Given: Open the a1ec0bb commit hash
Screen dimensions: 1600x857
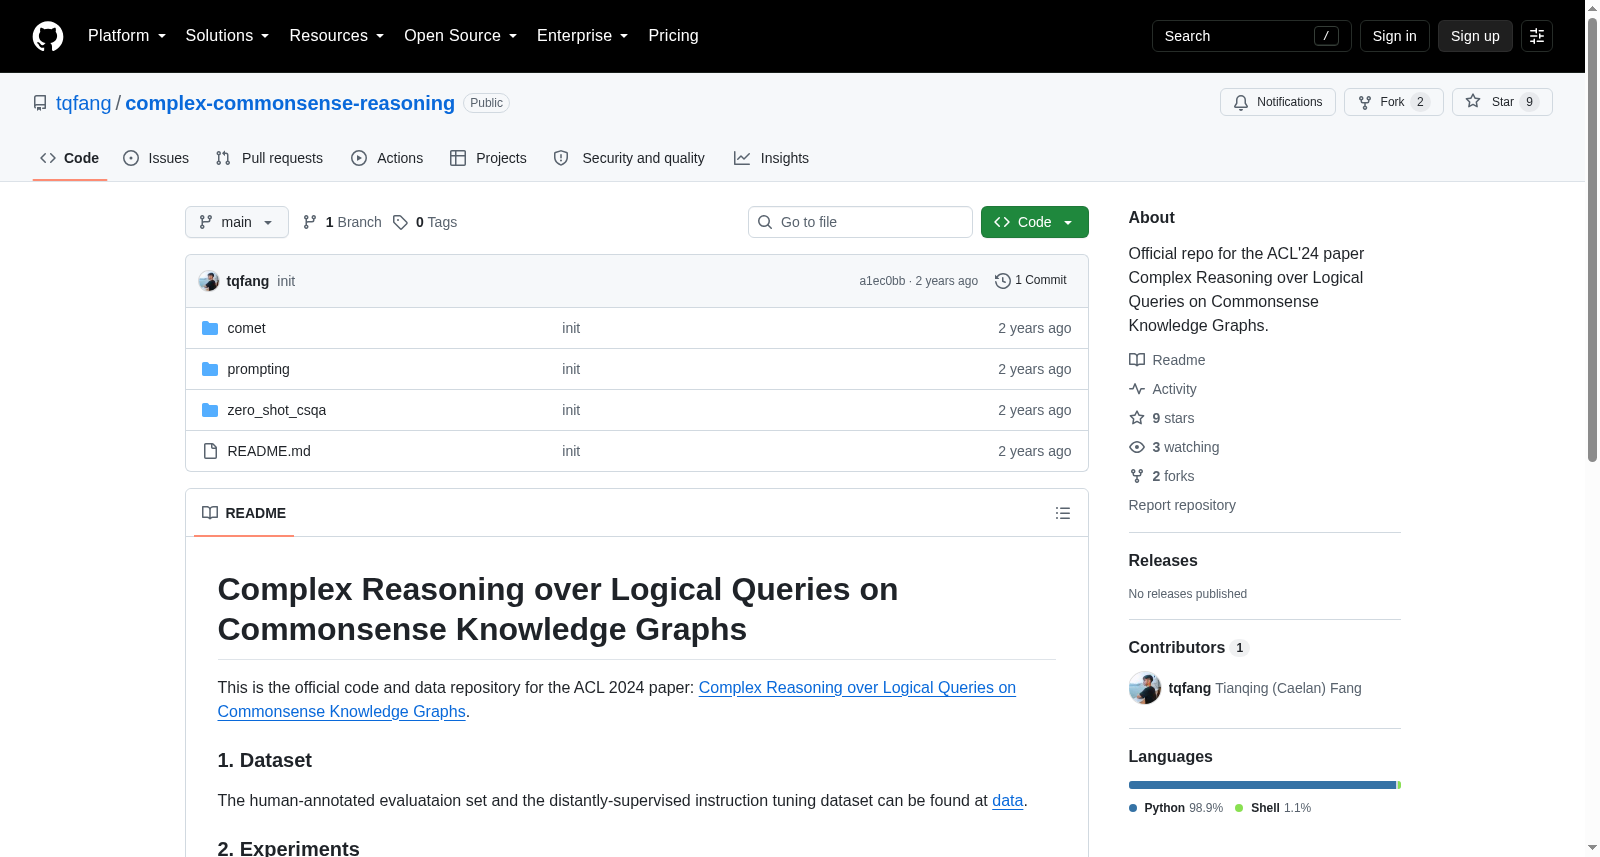Looking at the screenshot, I should point(882,281).
